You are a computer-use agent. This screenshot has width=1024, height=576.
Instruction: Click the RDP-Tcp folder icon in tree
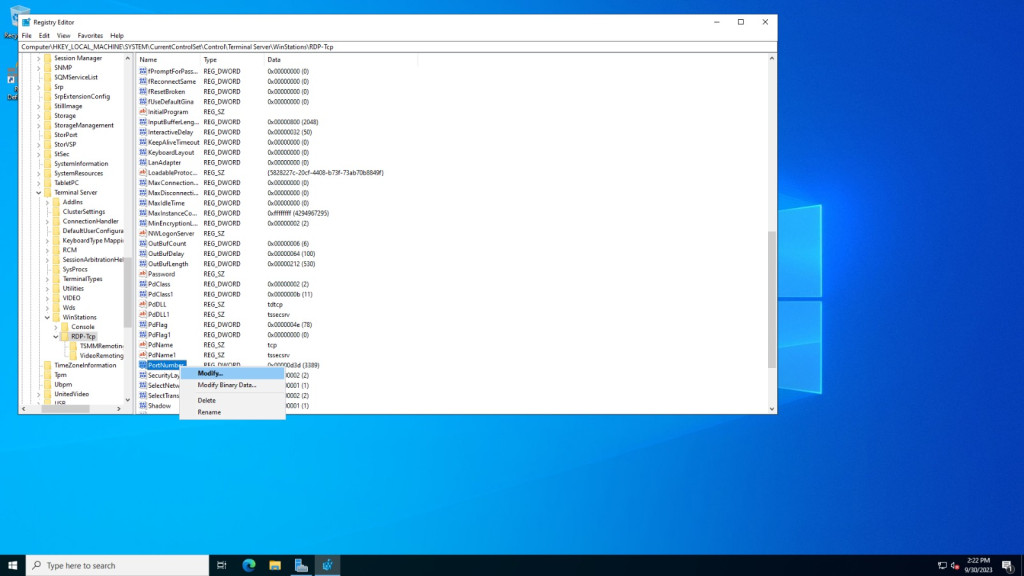[x=65, y=336]
